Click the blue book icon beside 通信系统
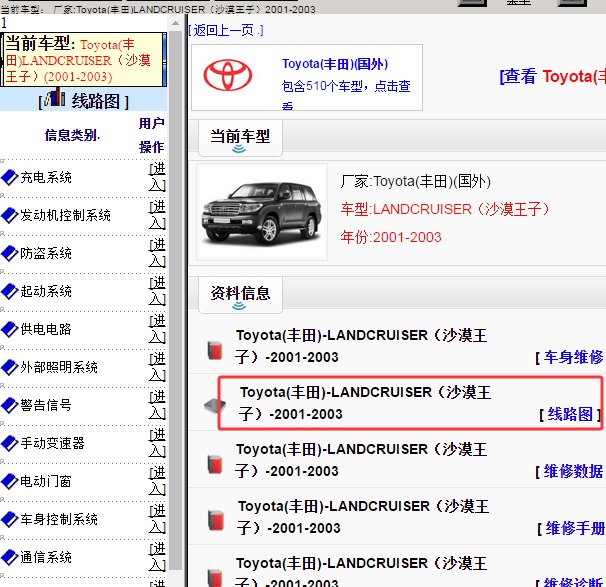Image resolution: width=606 pixels, height=587 pixels. coord(10,557)
